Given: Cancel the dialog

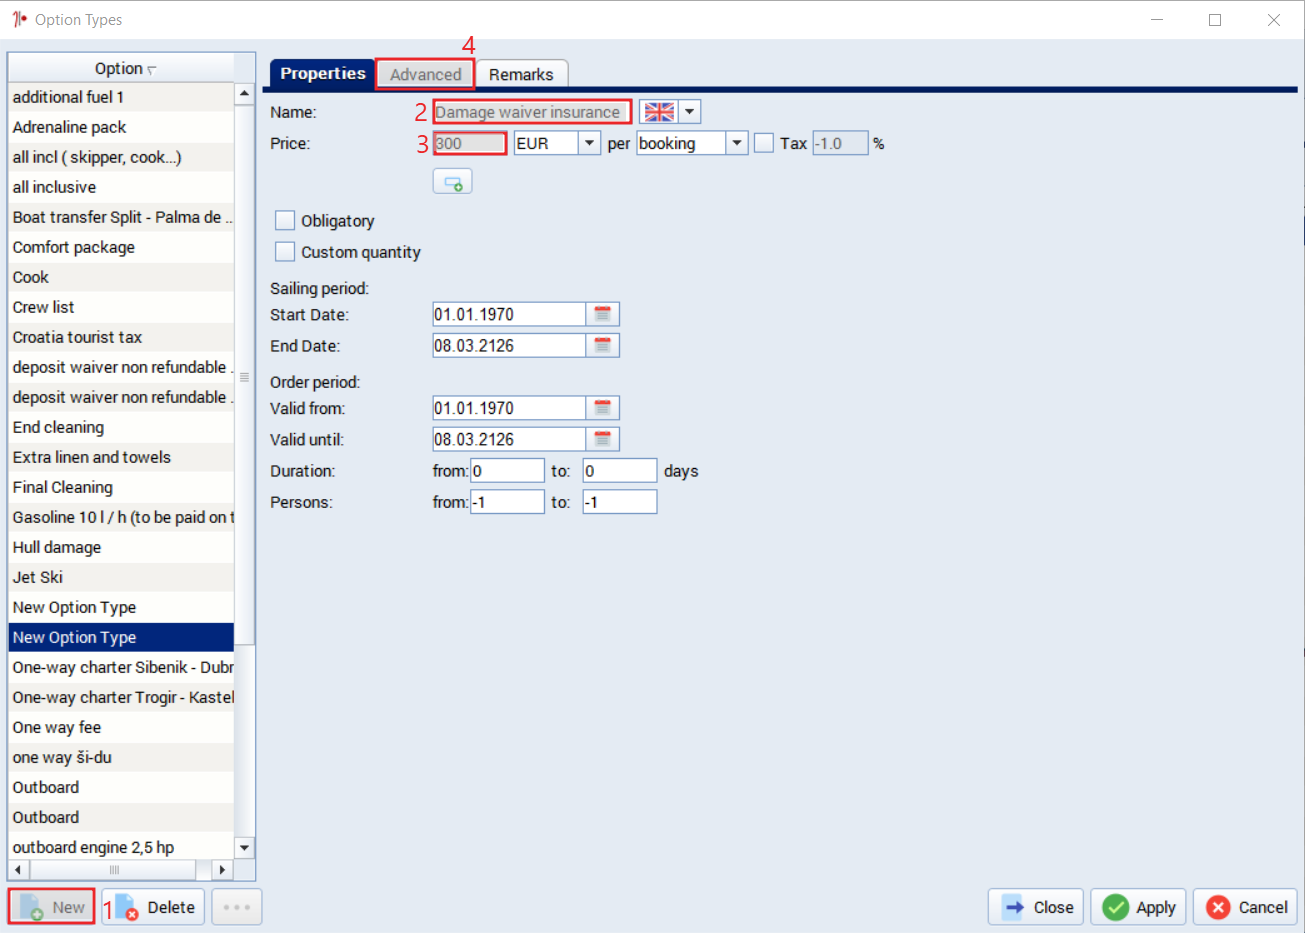Looking at the screenshot, I should click(1245, 907).
